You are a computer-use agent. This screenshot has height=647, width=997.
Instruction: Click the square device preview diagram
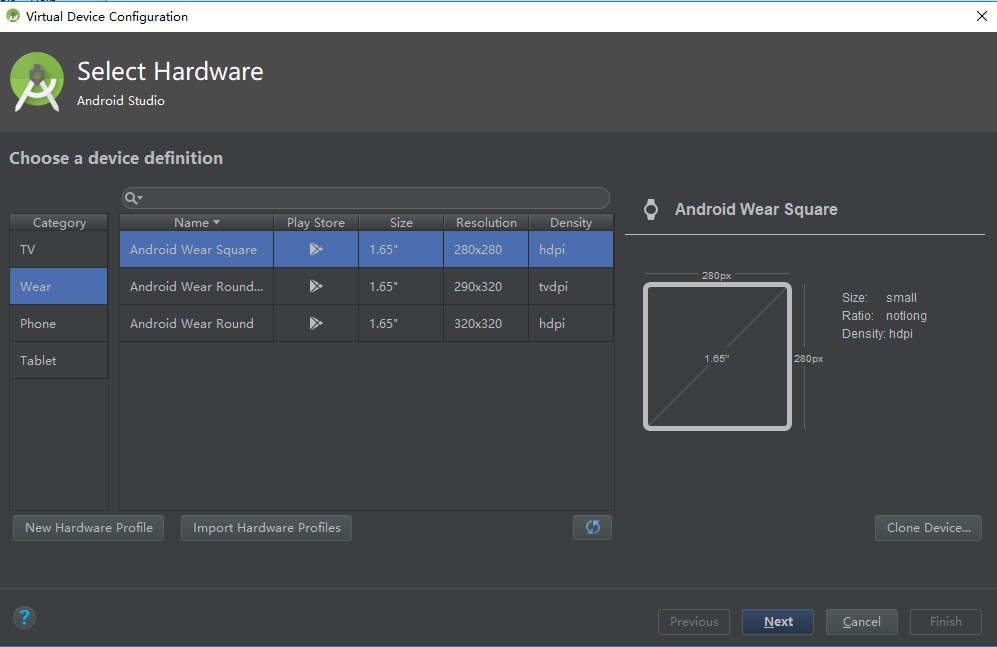tap(717, 356)
